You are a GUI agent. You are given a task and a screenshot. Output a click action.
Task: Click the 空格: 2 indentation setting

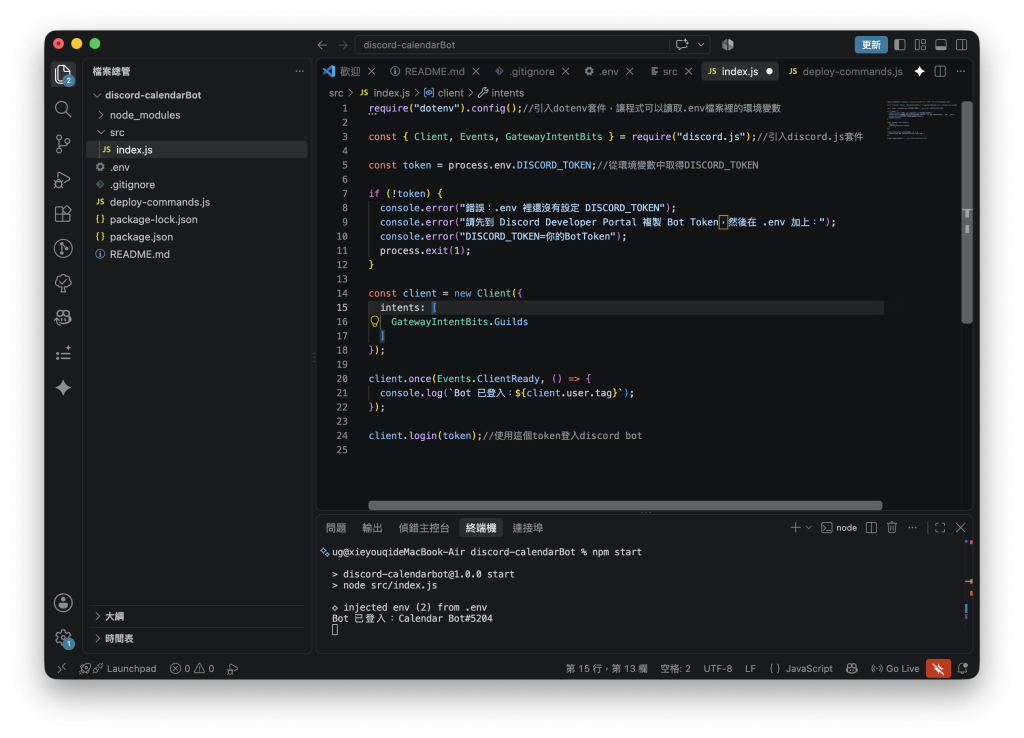point(675,668)
